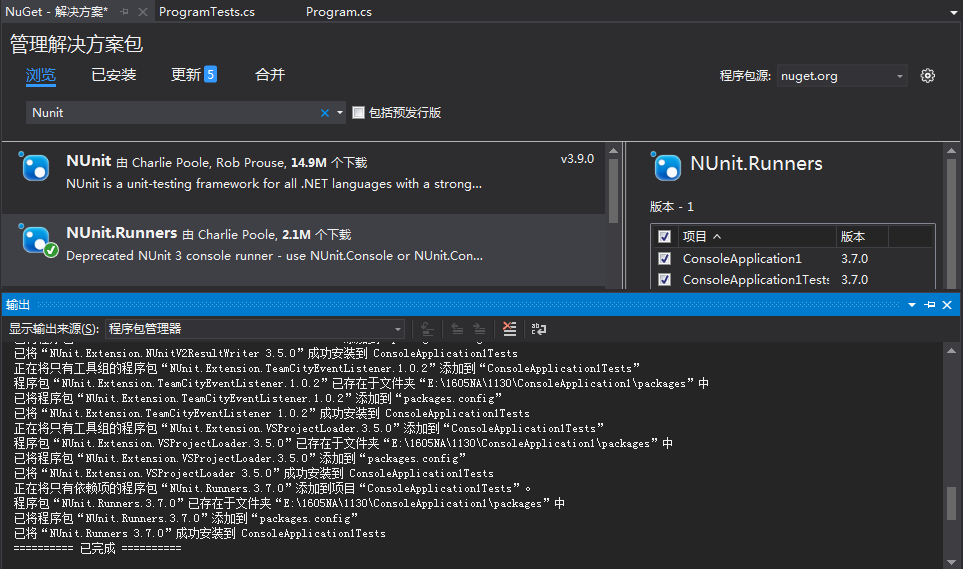Switch to 浏览 tab
Screen dimensions: 963x569
(41, 75)
